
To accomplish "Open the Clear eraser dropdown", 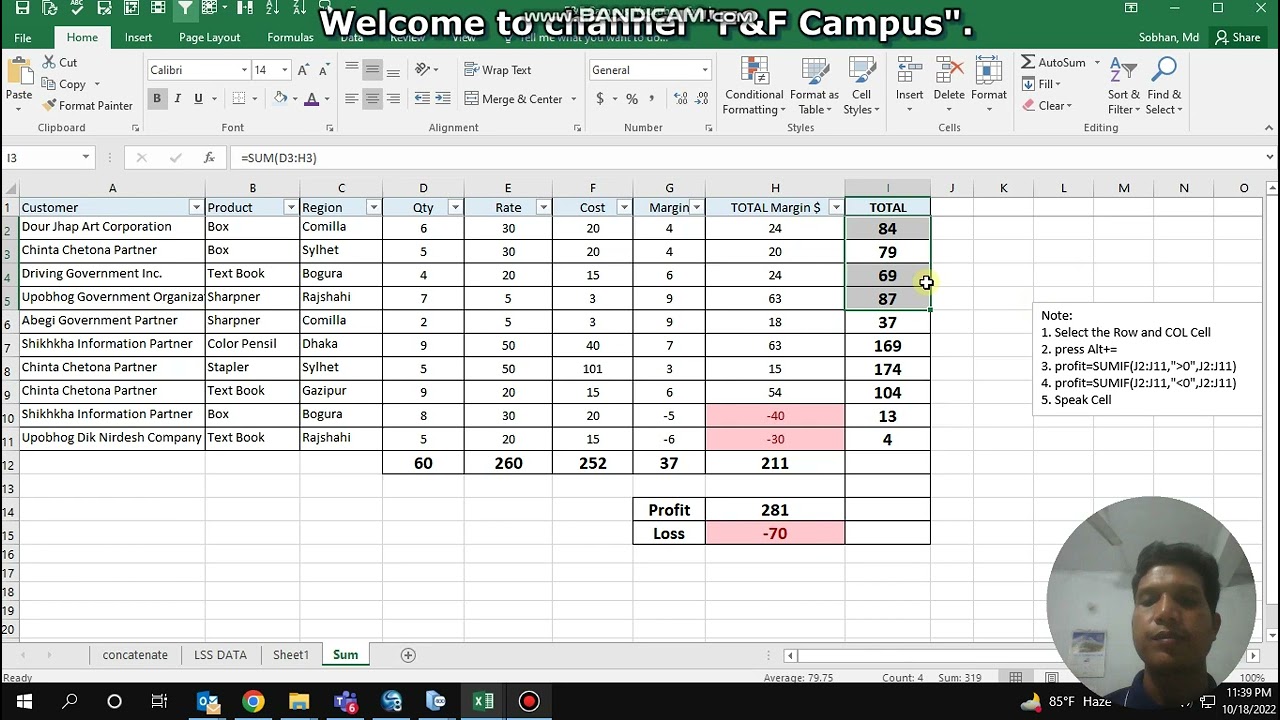I will [x=1047, y=106].
